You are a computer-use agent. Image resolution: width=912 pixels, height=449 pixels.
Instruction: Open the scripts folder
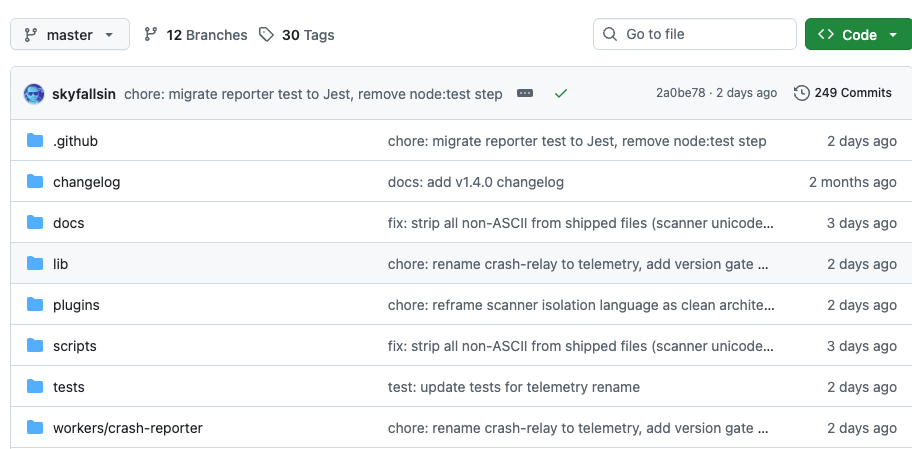75,346
